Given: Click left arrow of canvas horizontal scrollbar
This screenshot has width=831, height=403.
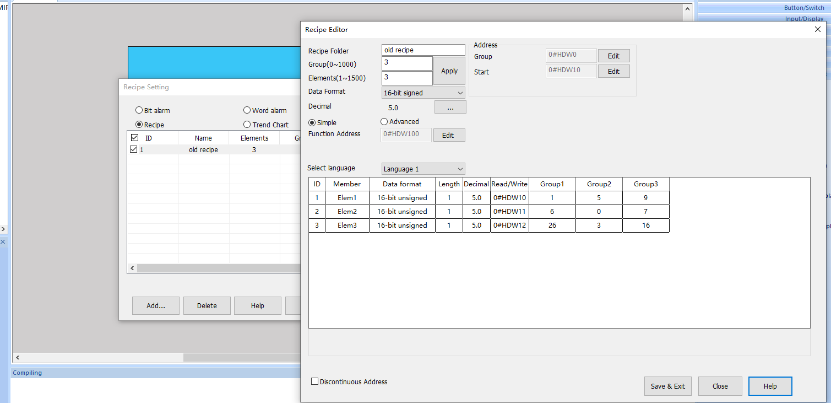Looking at the screenshot, I should click(x=17, y=358).
